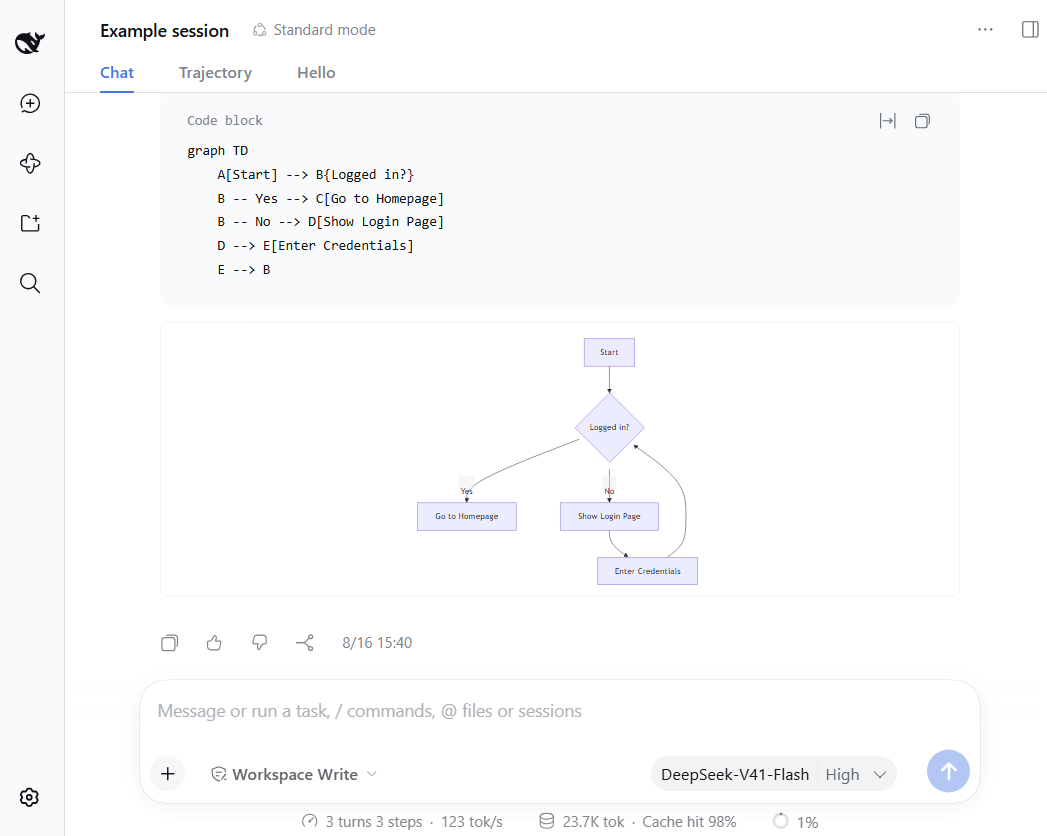This screenshot has width=1047, height=836.
Task: Give the response a thumbs down
Action: coord(260,642)
